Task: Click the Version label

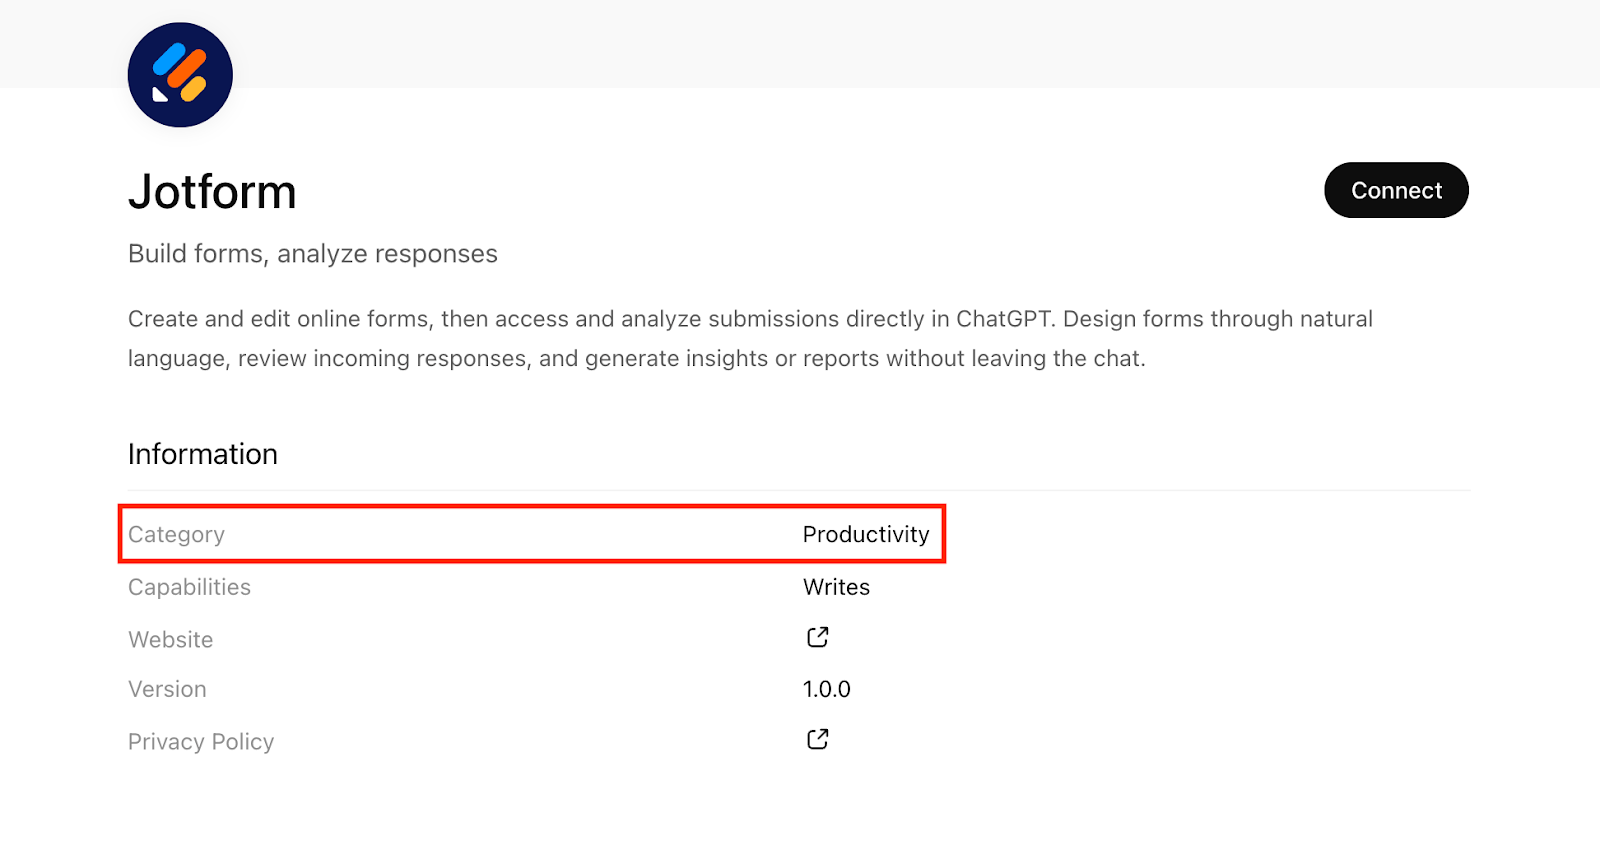Action: point(167,690)
